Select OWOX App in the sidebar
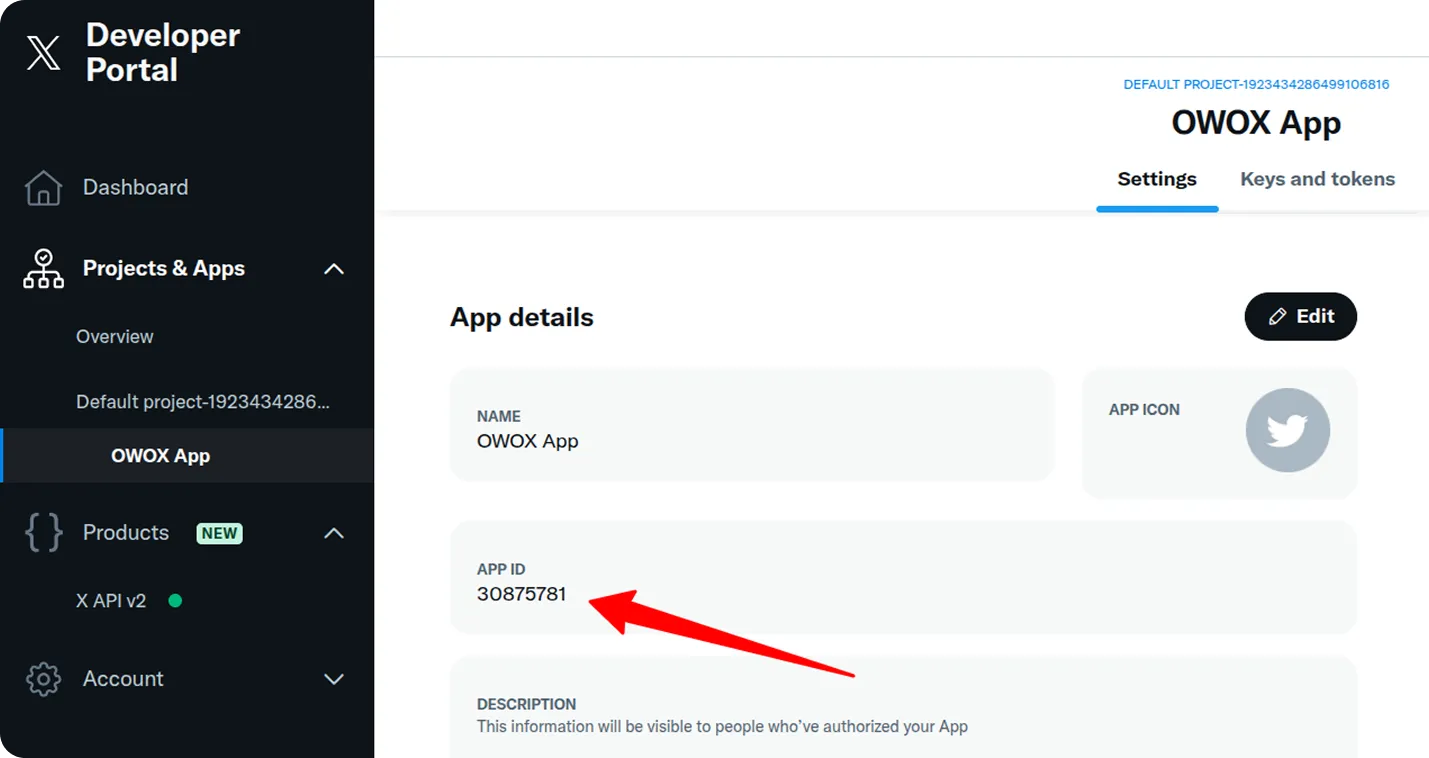1429x758 pixels. (160, 455)
